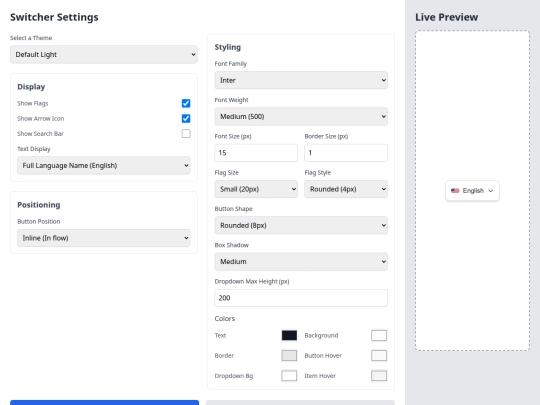This screenshot has height=405, width=540.
Task: Open the Dropdown Bg color swatch
Action: [x=289, y=376]
